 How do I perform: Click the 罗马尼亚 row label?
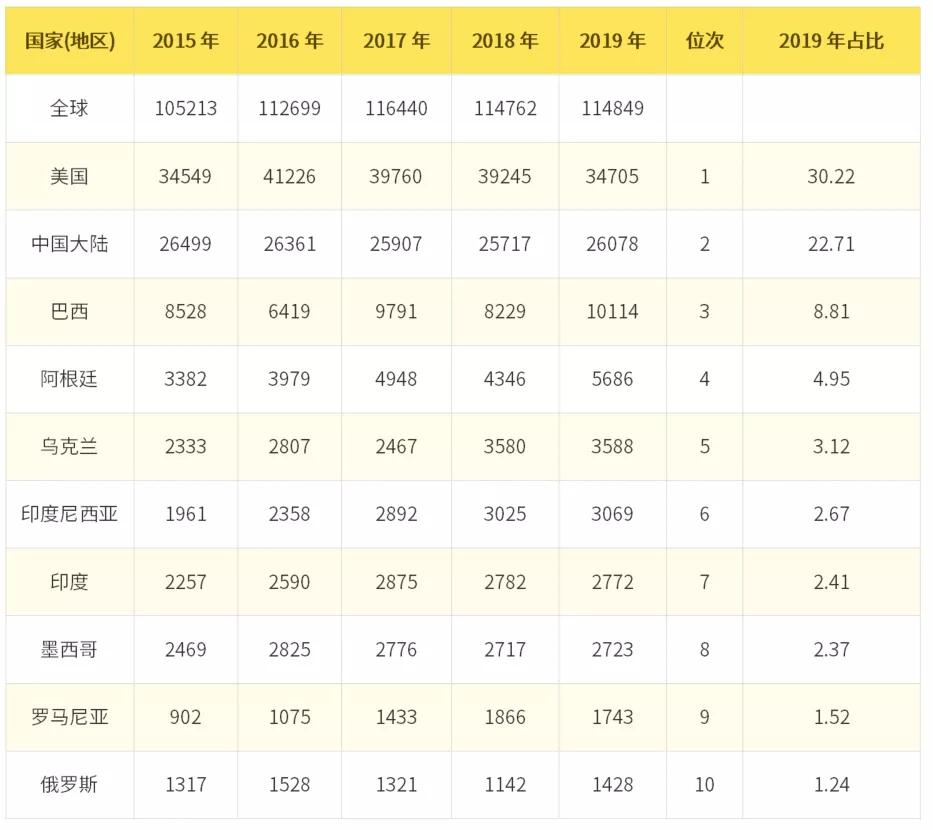(x=69, y=717)
